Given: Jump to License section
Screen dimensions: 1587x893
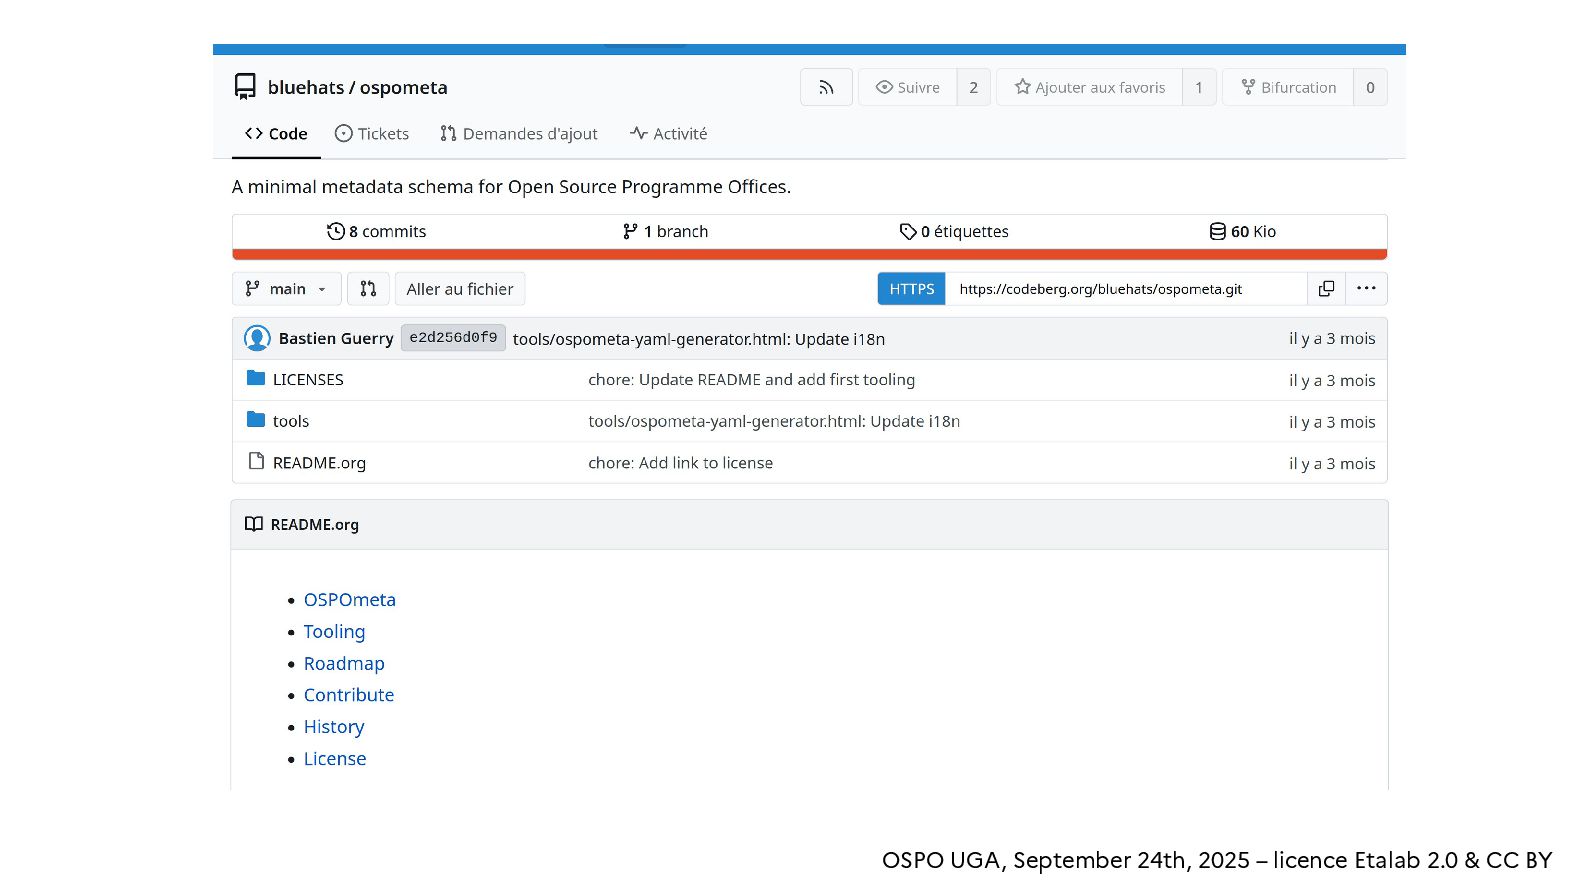Looking at the screenshot, I should point(335,759).
